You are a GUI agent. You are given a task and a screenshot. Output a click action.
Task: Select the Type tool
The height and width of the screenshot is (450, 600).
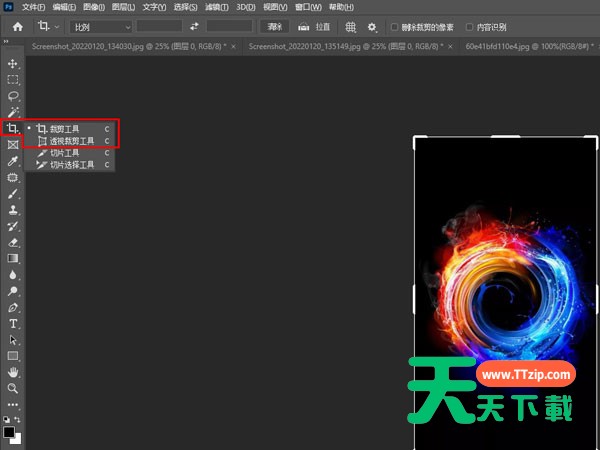(x=13, y=324)
